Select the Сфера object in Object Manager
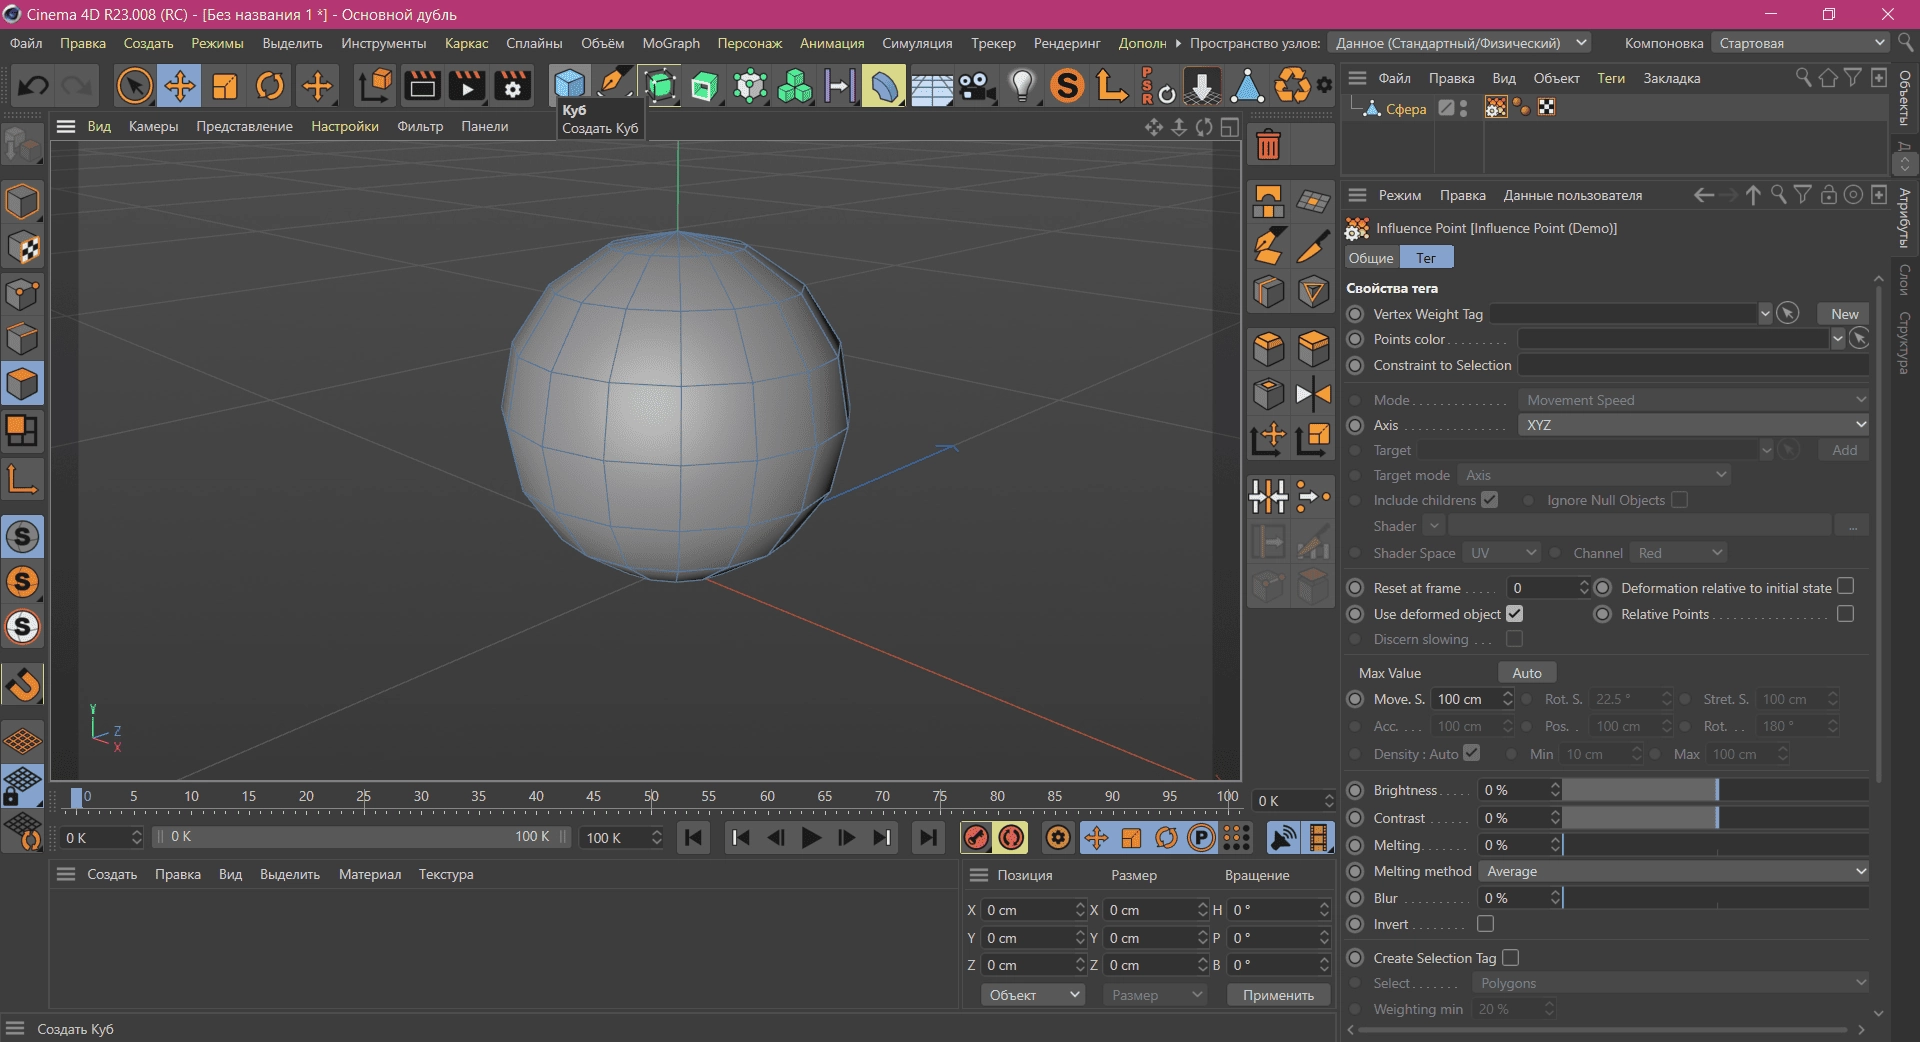1920x1042 pixels. pos(1406,109)
